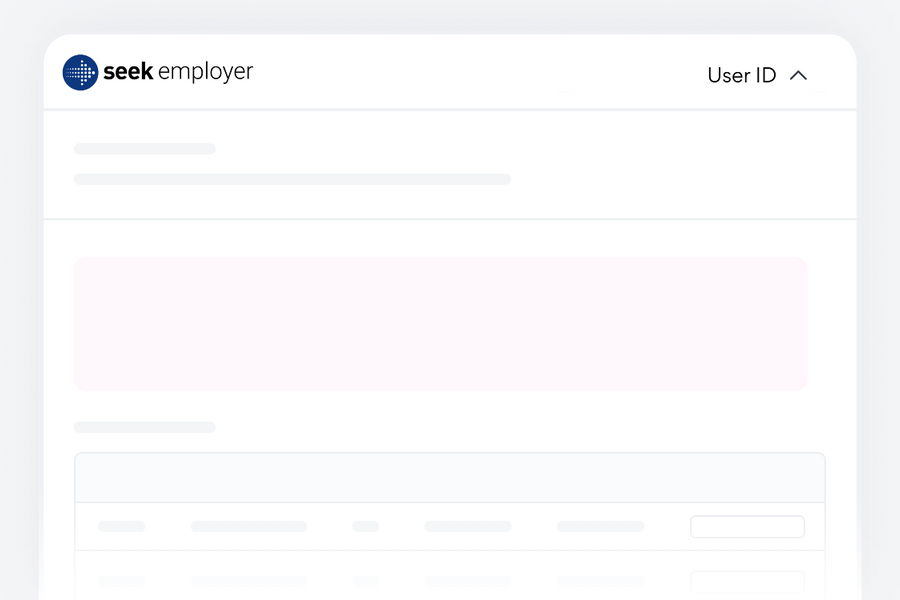Screen dimensions: 900x600
Task: Click the smallest placeholder in first row
Action: click(365, 526)
